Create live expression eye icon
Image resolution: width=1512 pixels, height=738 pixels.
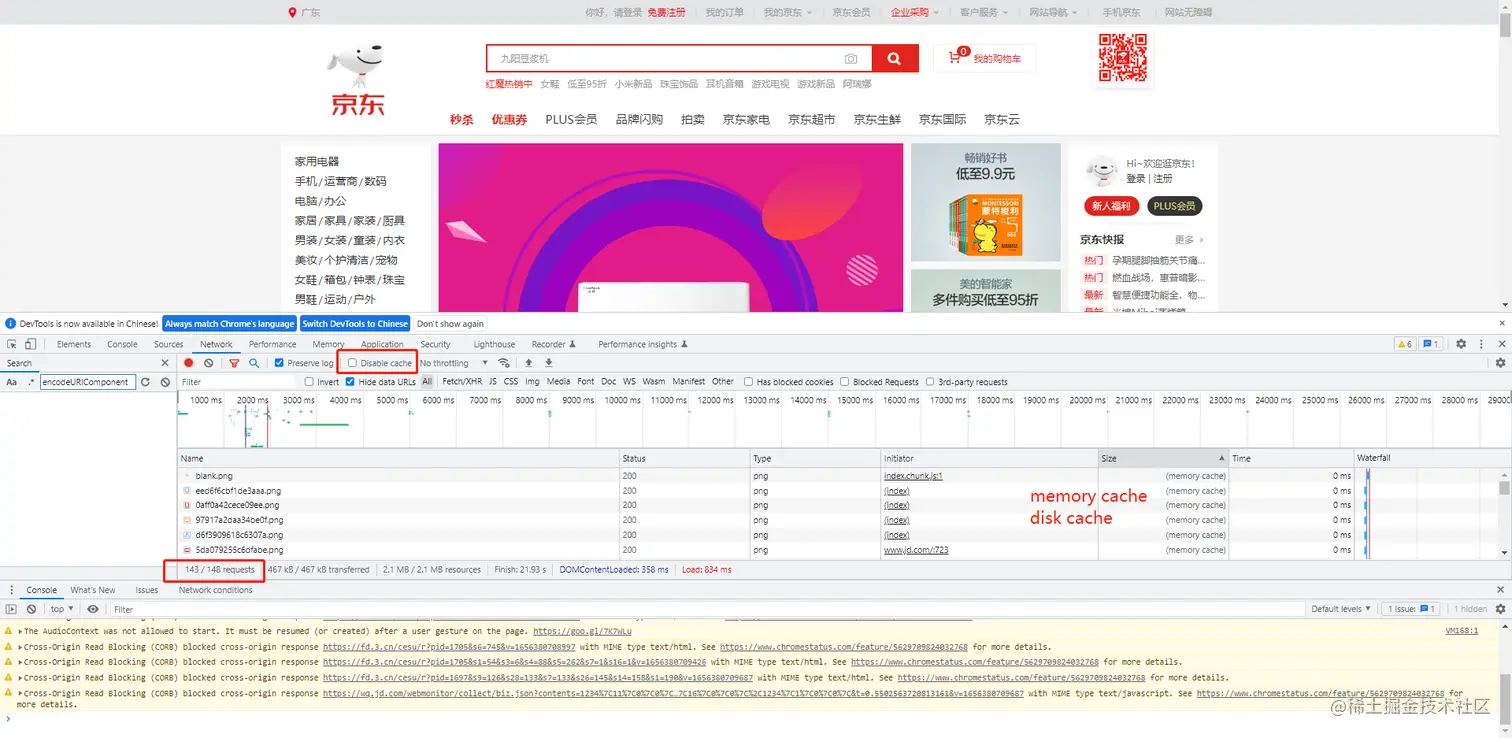point(93,609)
